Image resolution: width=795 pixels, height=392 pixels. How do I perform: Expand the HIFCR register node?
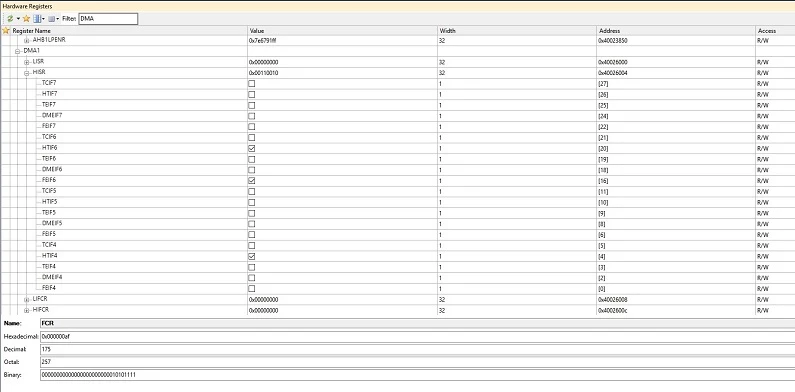click(27, 310)
